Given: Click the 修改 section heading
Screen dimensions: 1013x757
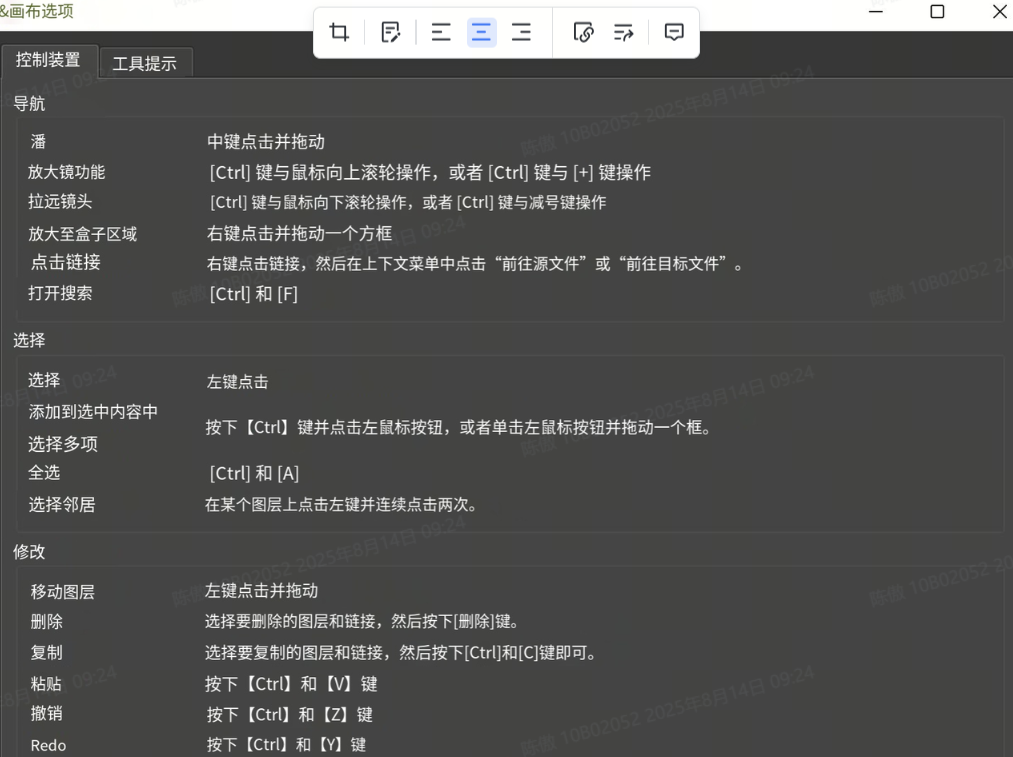Looking at the screenshot, I should click(30, 552).
